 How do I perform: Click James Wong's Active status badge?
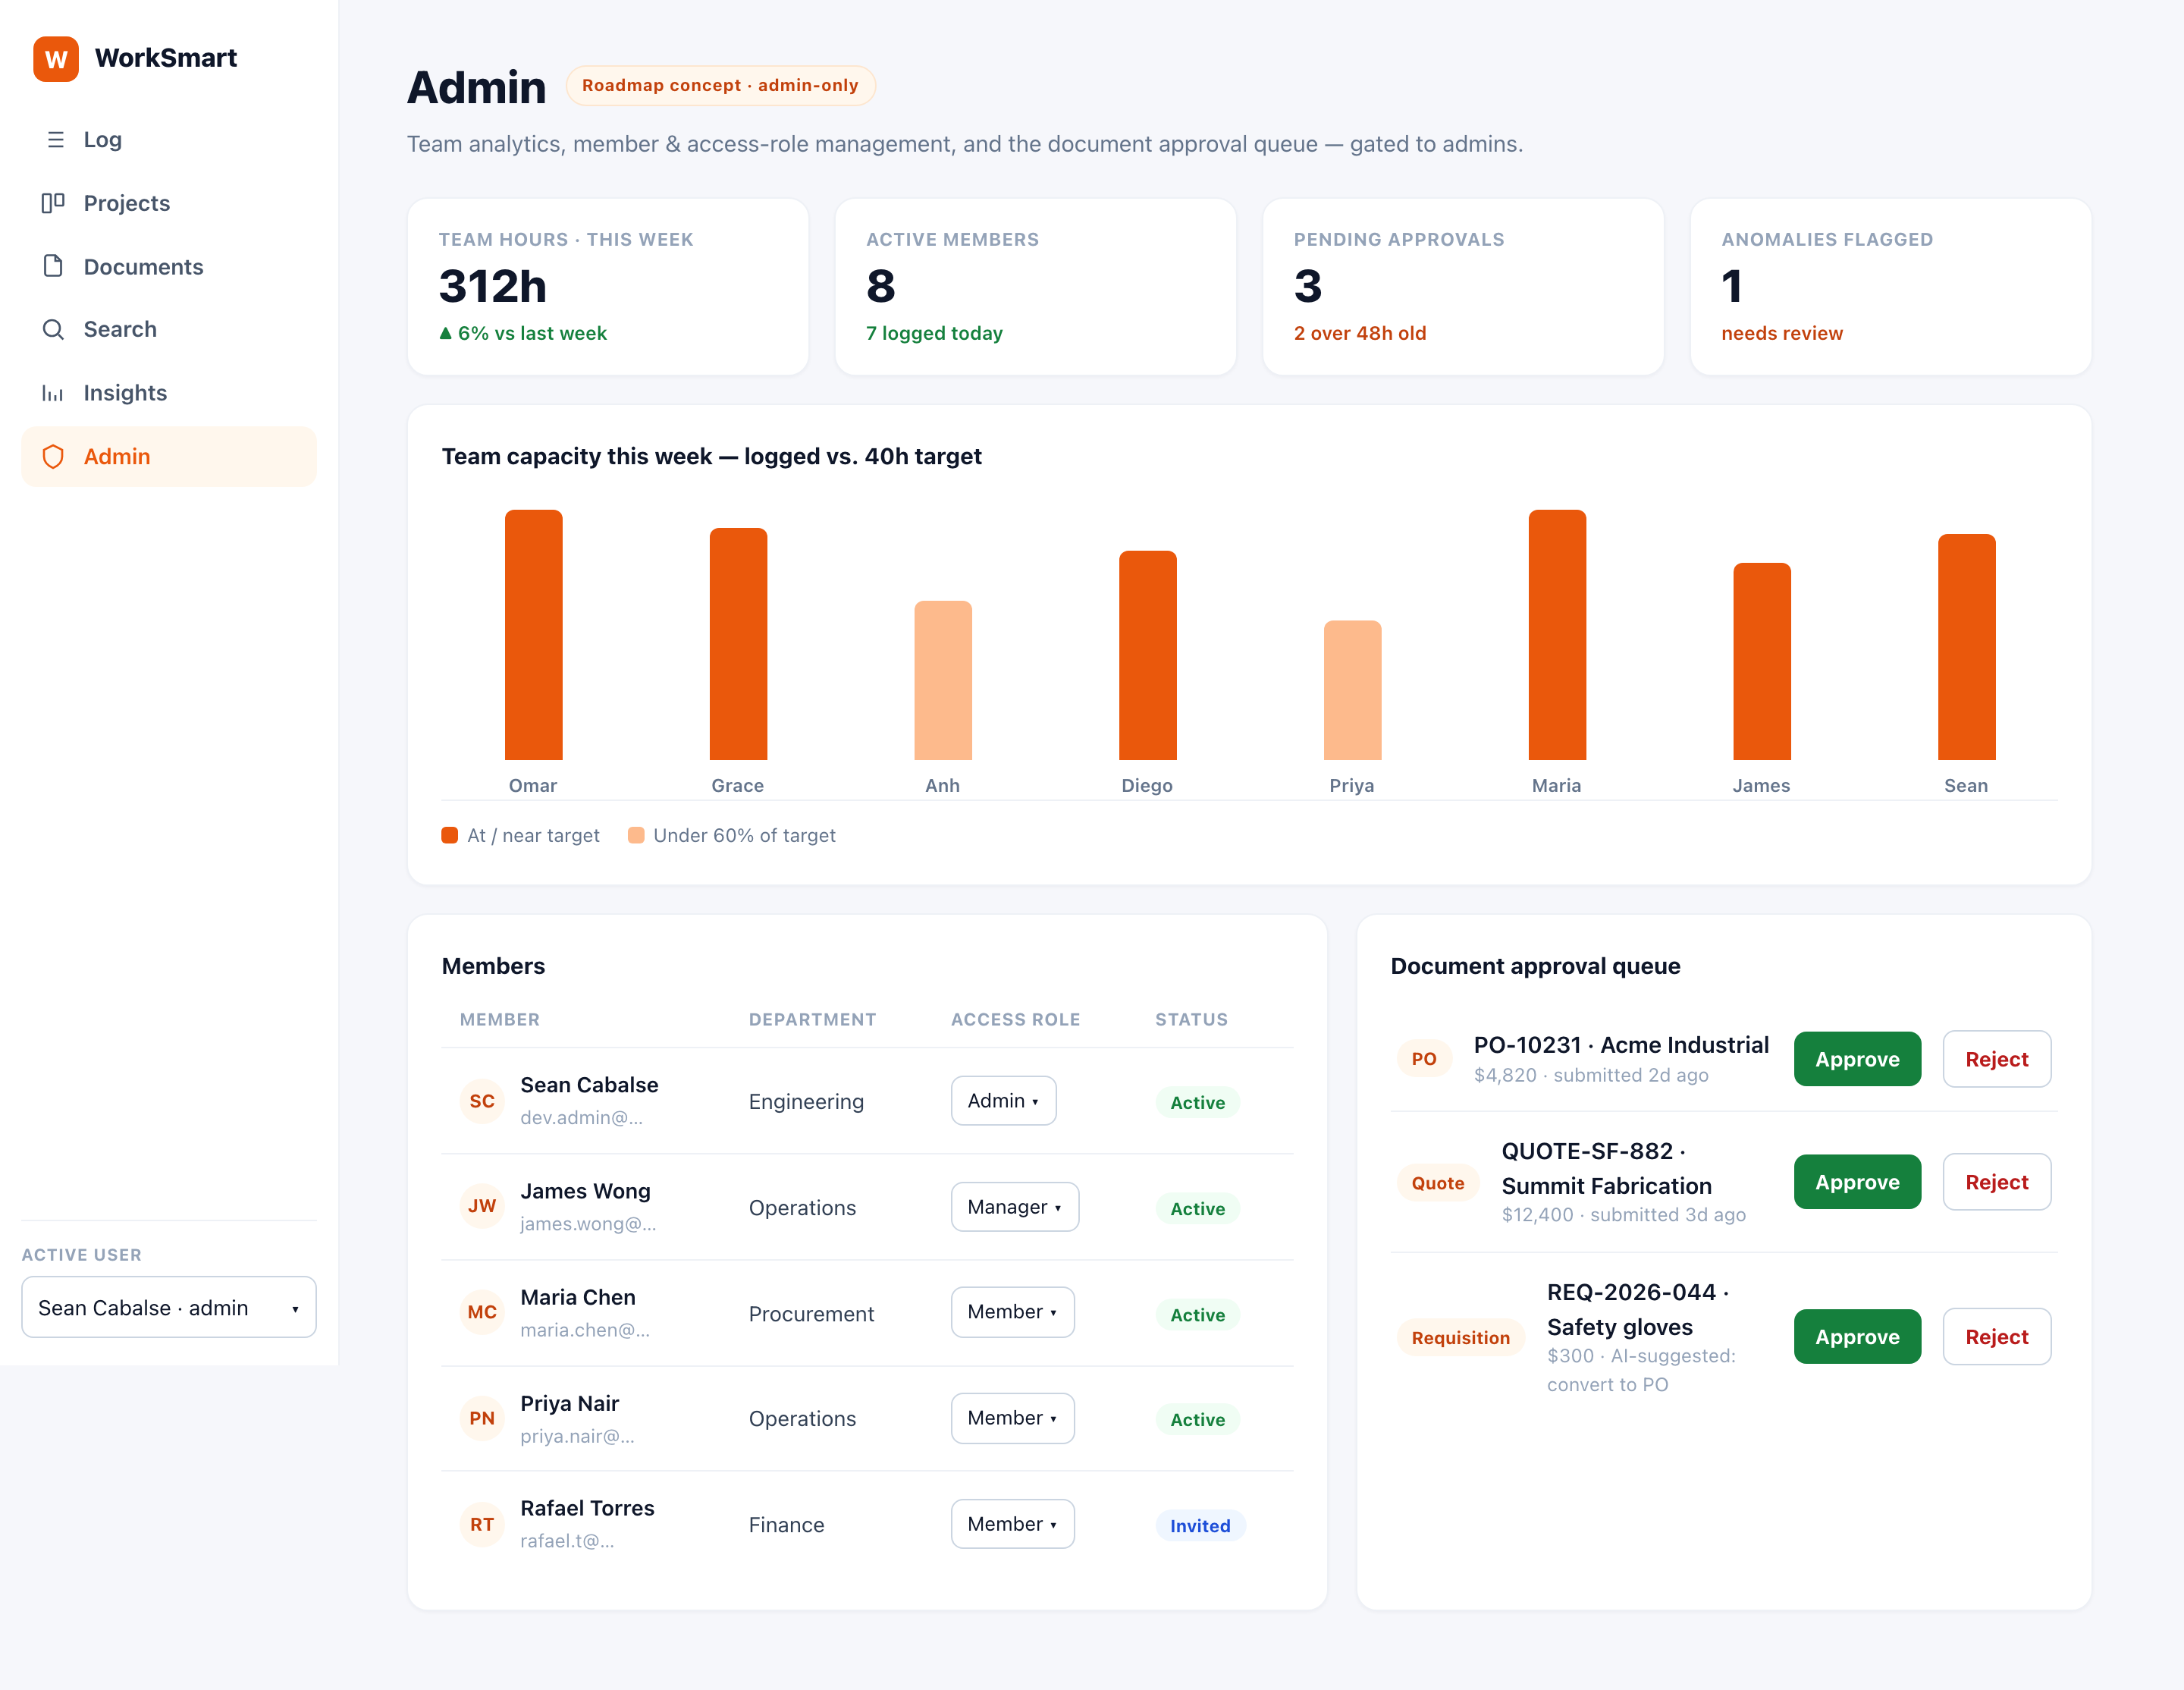pos(1197,1208)
